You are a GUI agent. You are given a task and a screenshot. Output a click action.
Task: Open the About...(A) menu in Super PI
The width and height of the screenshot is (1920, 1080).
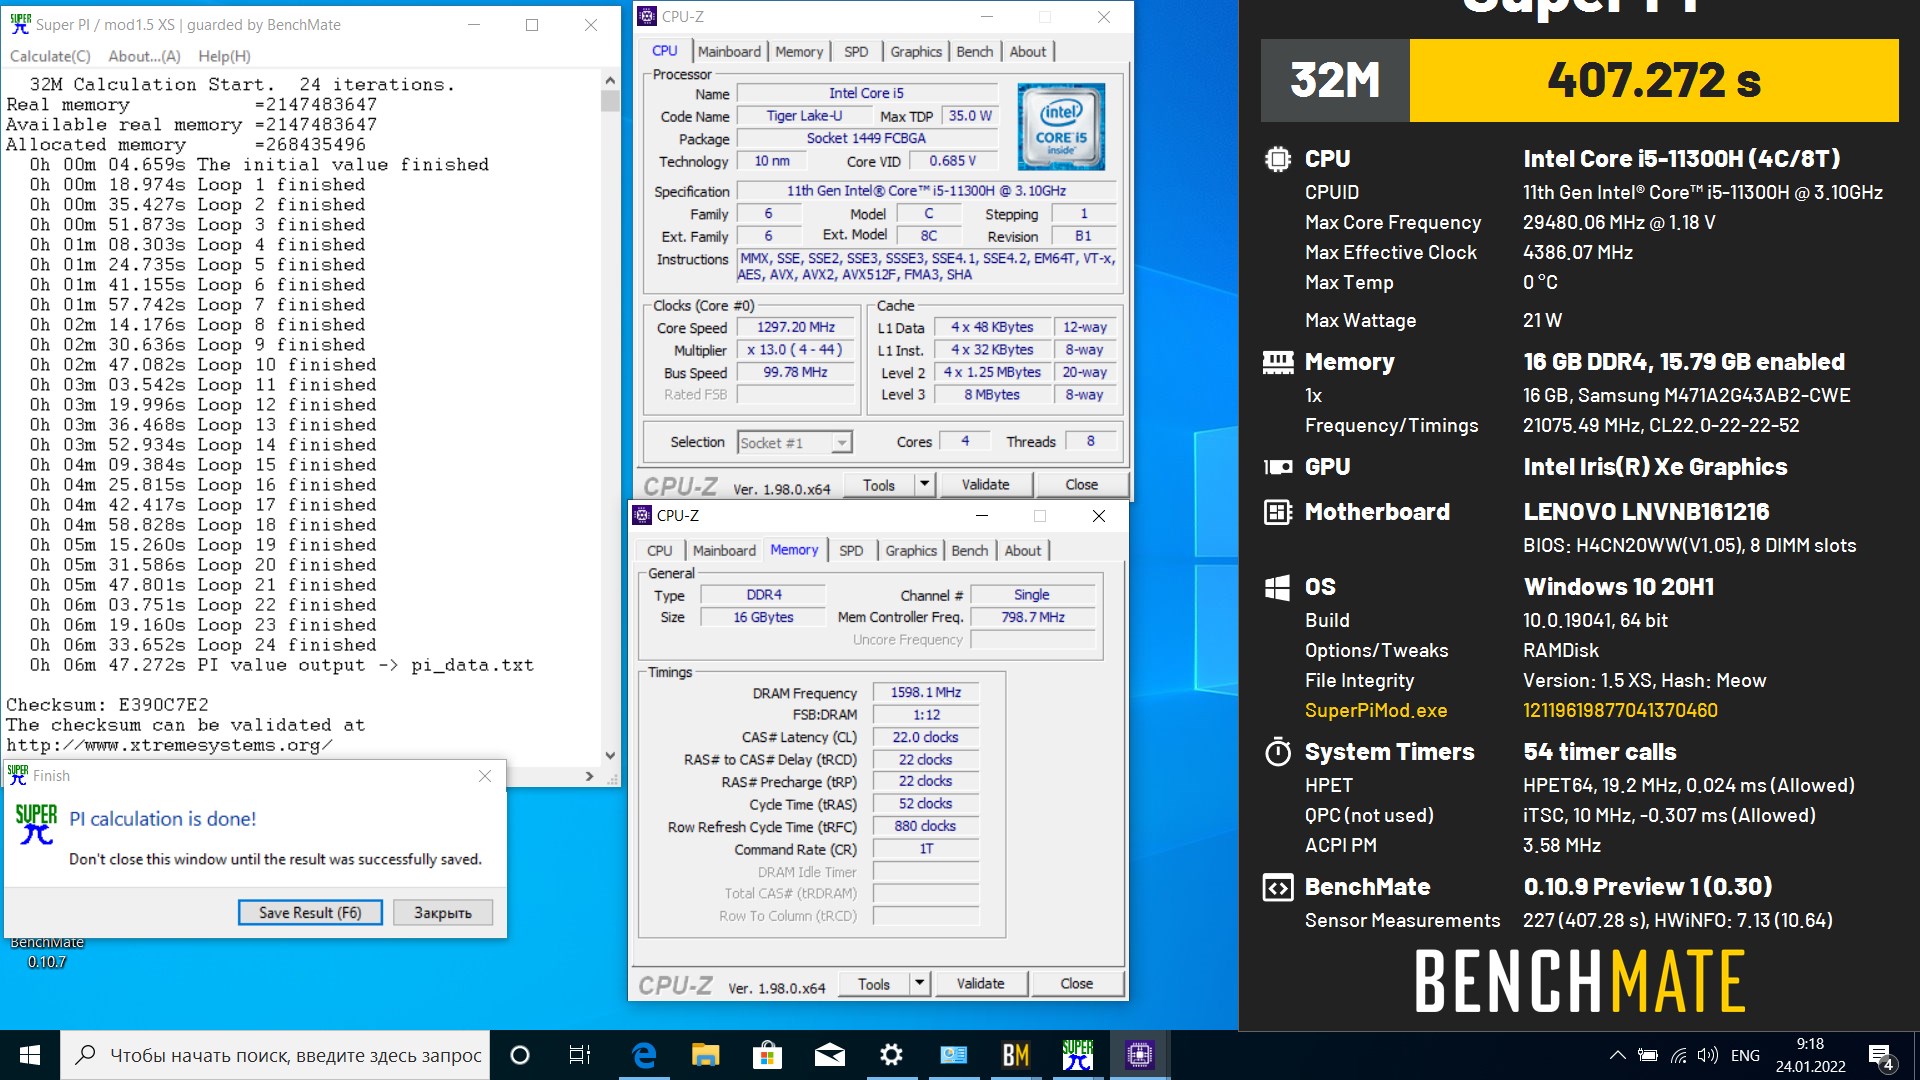pos(144,56)
